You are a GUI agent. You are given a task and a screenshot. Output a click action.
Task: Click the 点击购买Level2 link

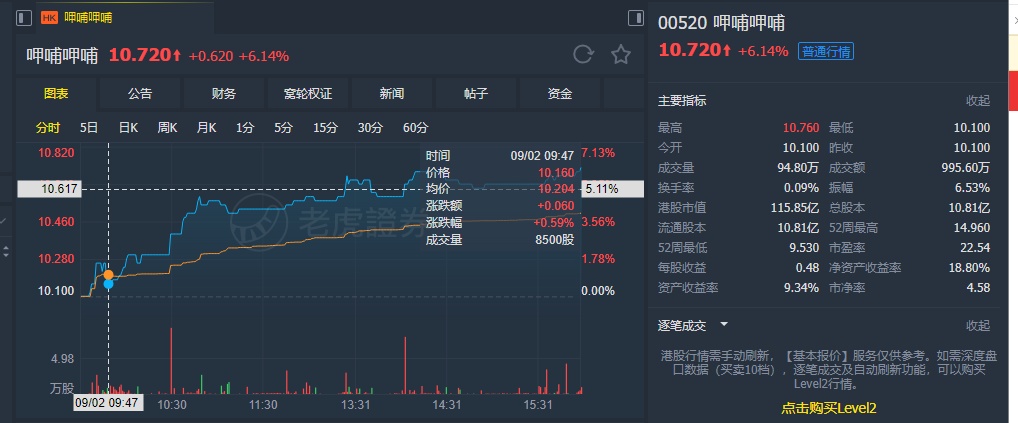[828, 408]
